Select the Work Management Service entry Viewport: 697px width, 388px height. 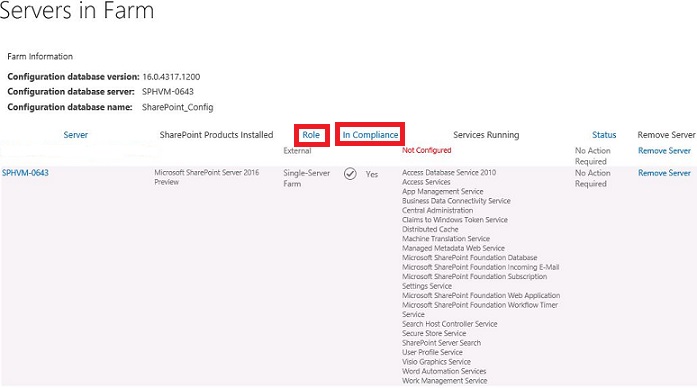coord(445,380)
